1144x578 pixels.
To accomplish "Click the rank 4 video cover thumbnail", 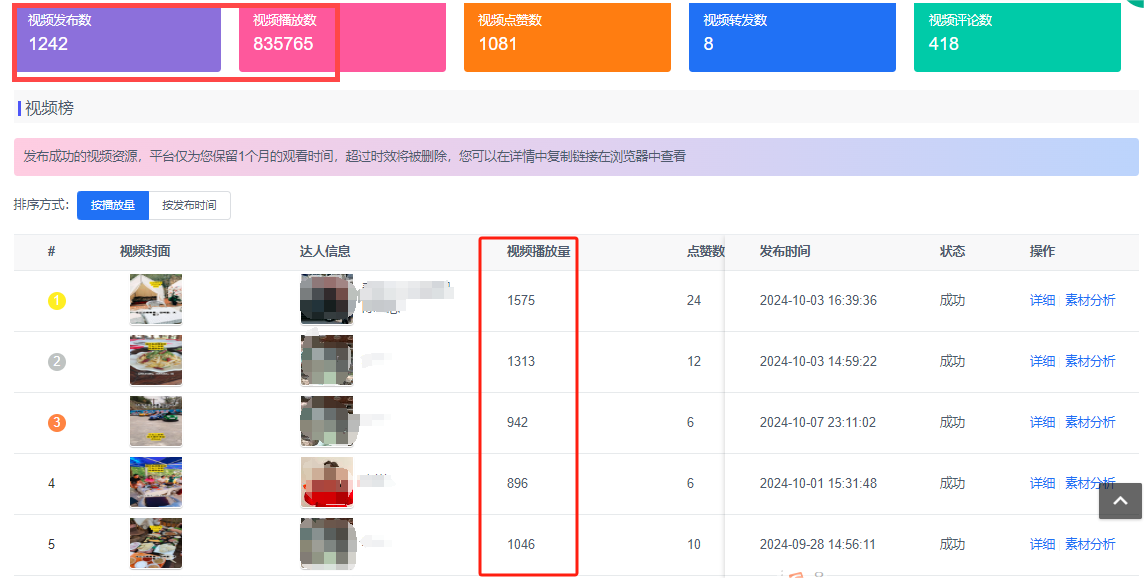I will click(155, 483).
